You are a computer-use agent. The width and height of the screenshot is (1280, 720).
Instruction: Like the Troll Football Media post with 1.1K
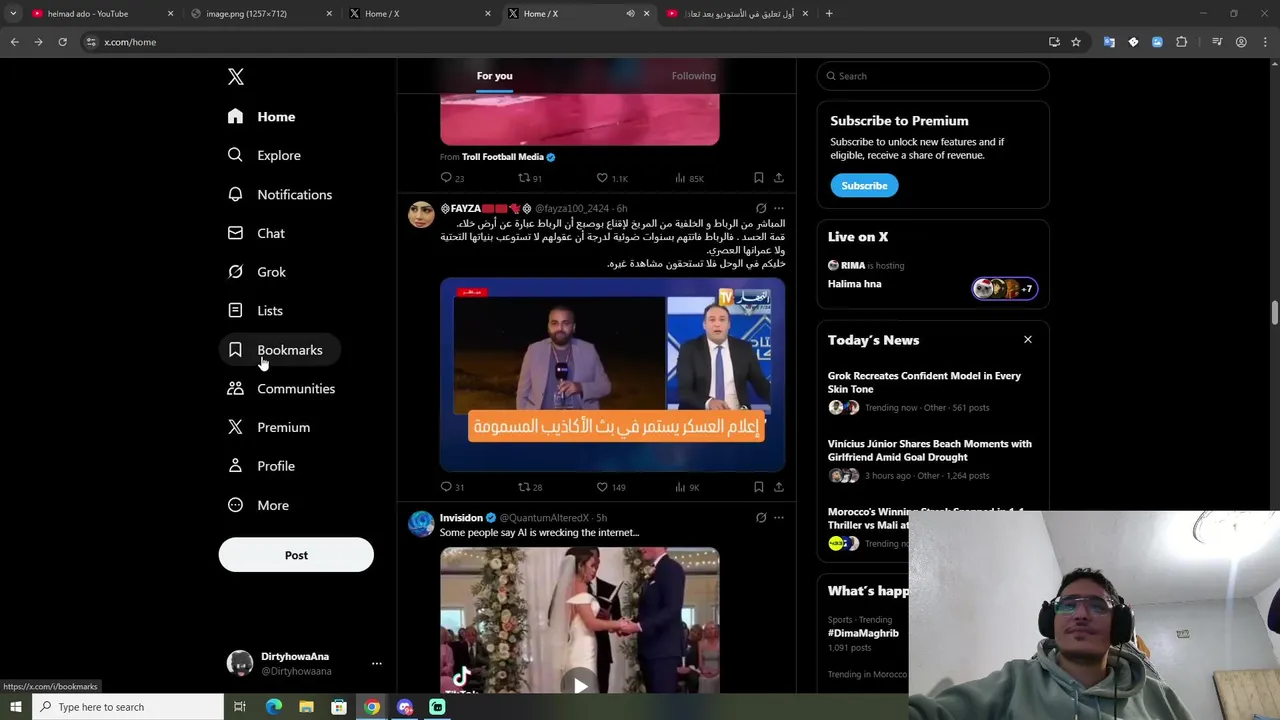click(611, 178)
